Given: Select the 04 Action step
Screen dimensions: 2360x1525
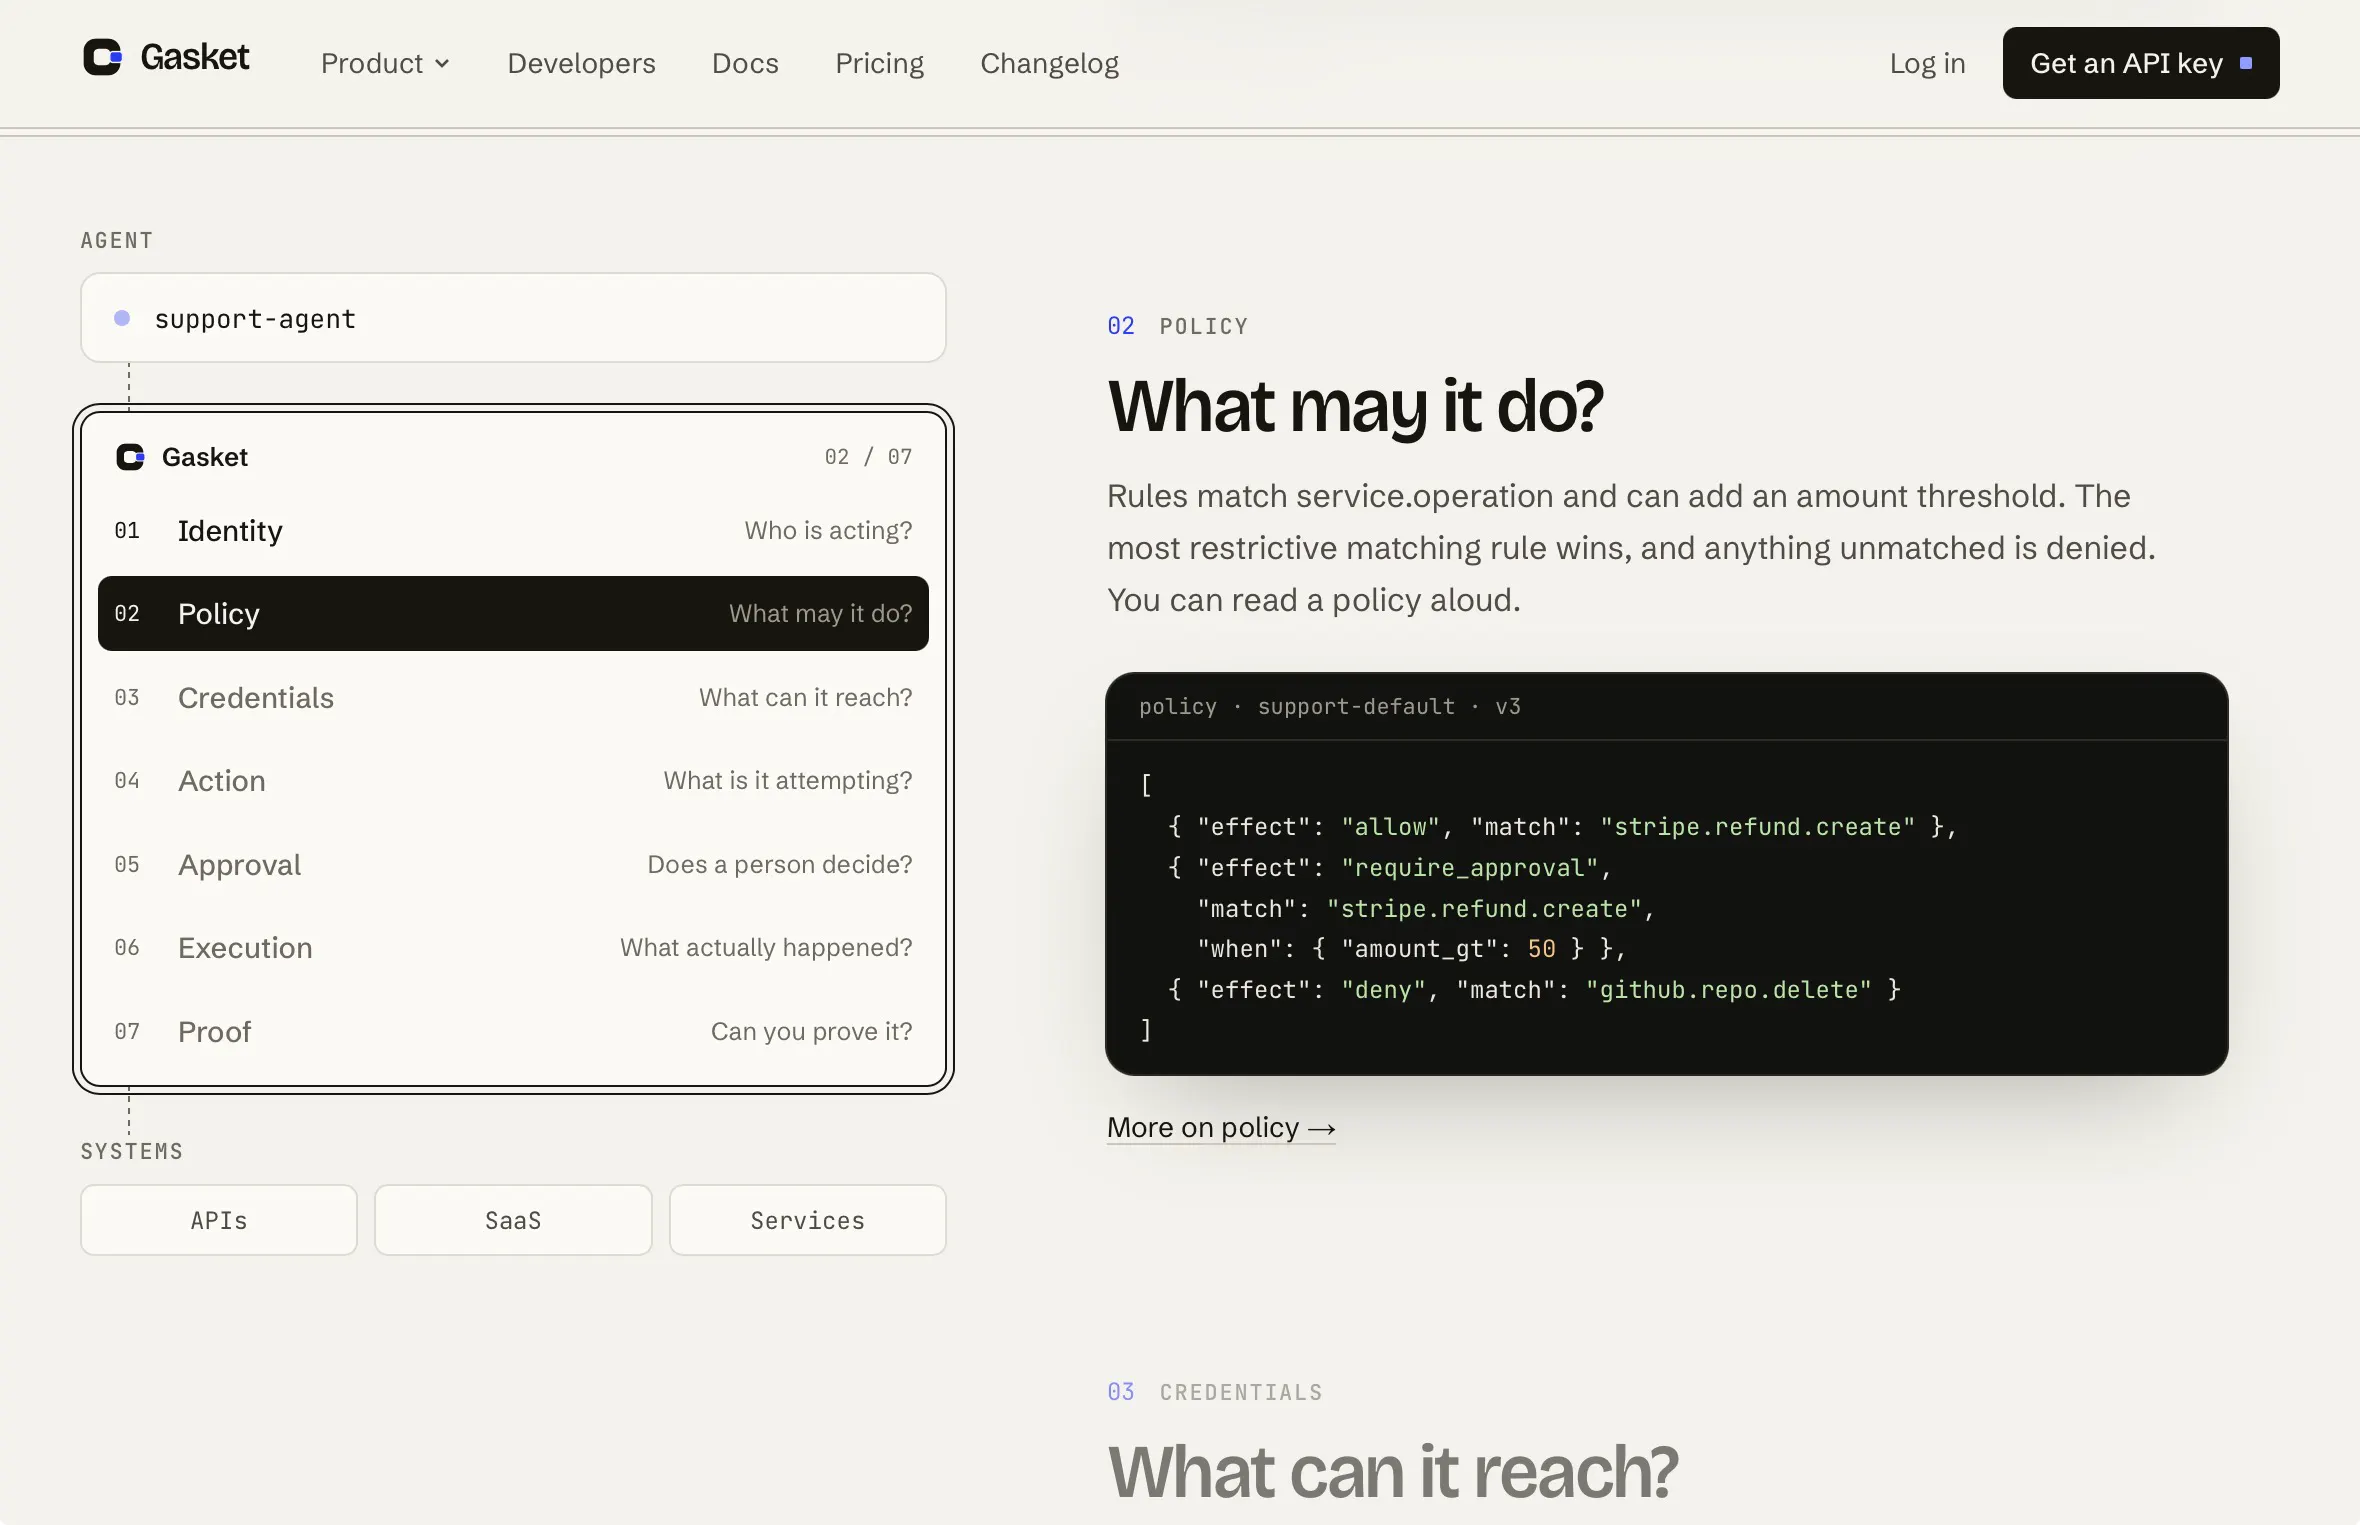Looking at the screenshot, I should tap(513, 780).
